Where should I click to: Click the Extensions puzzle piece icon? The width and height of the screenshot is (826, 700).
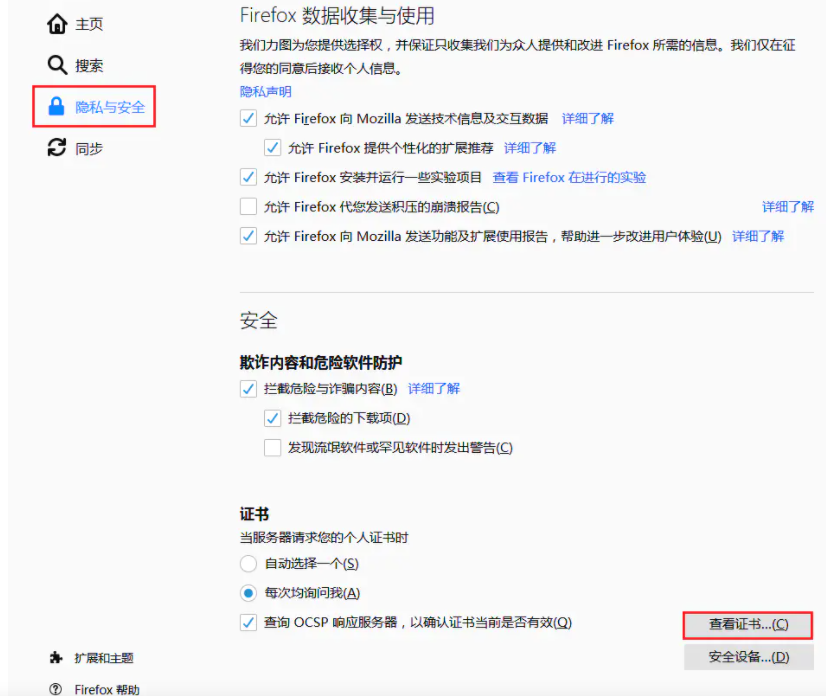click(56, 657)
